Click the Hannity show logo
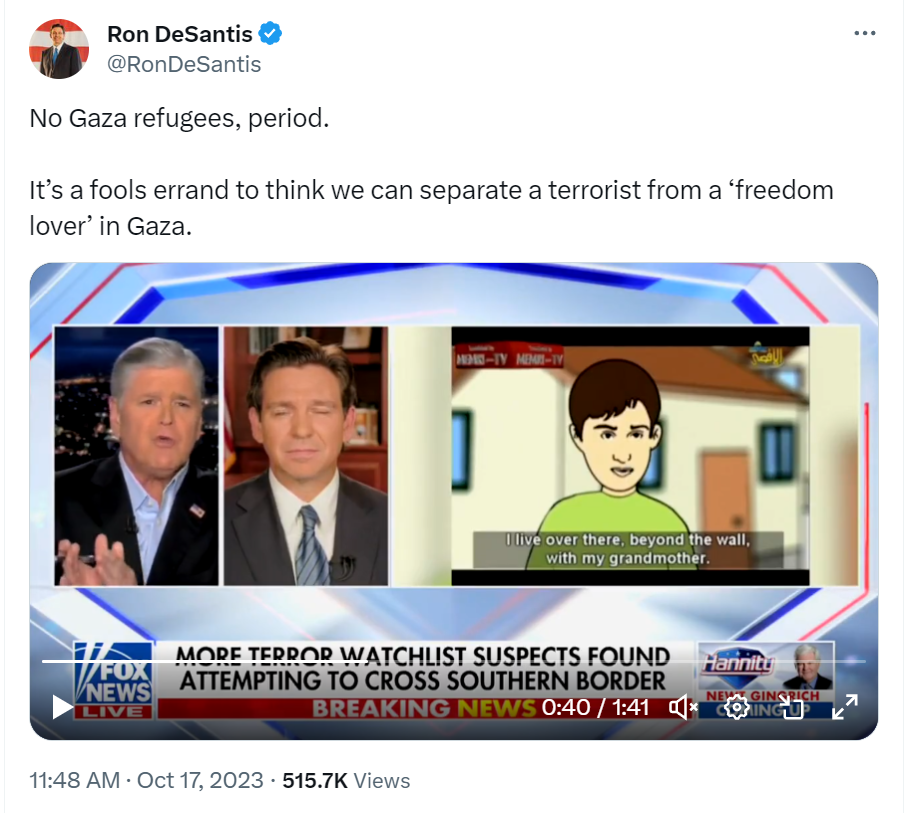This screenshot has height=813, width=906. (738, 663)
